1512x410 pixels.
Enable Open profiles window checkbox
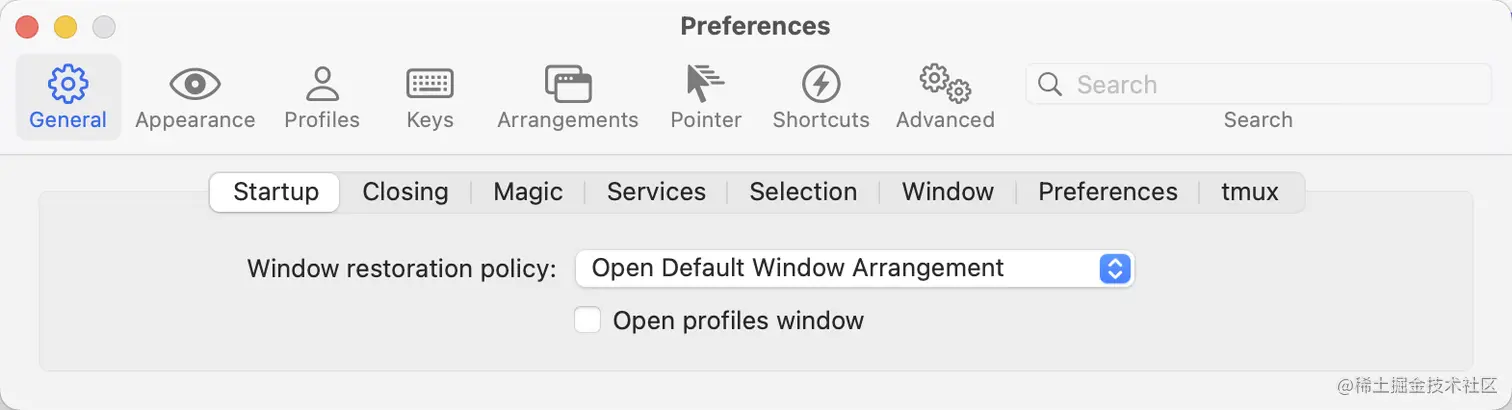pyautogui.click(x=588, y=321)
